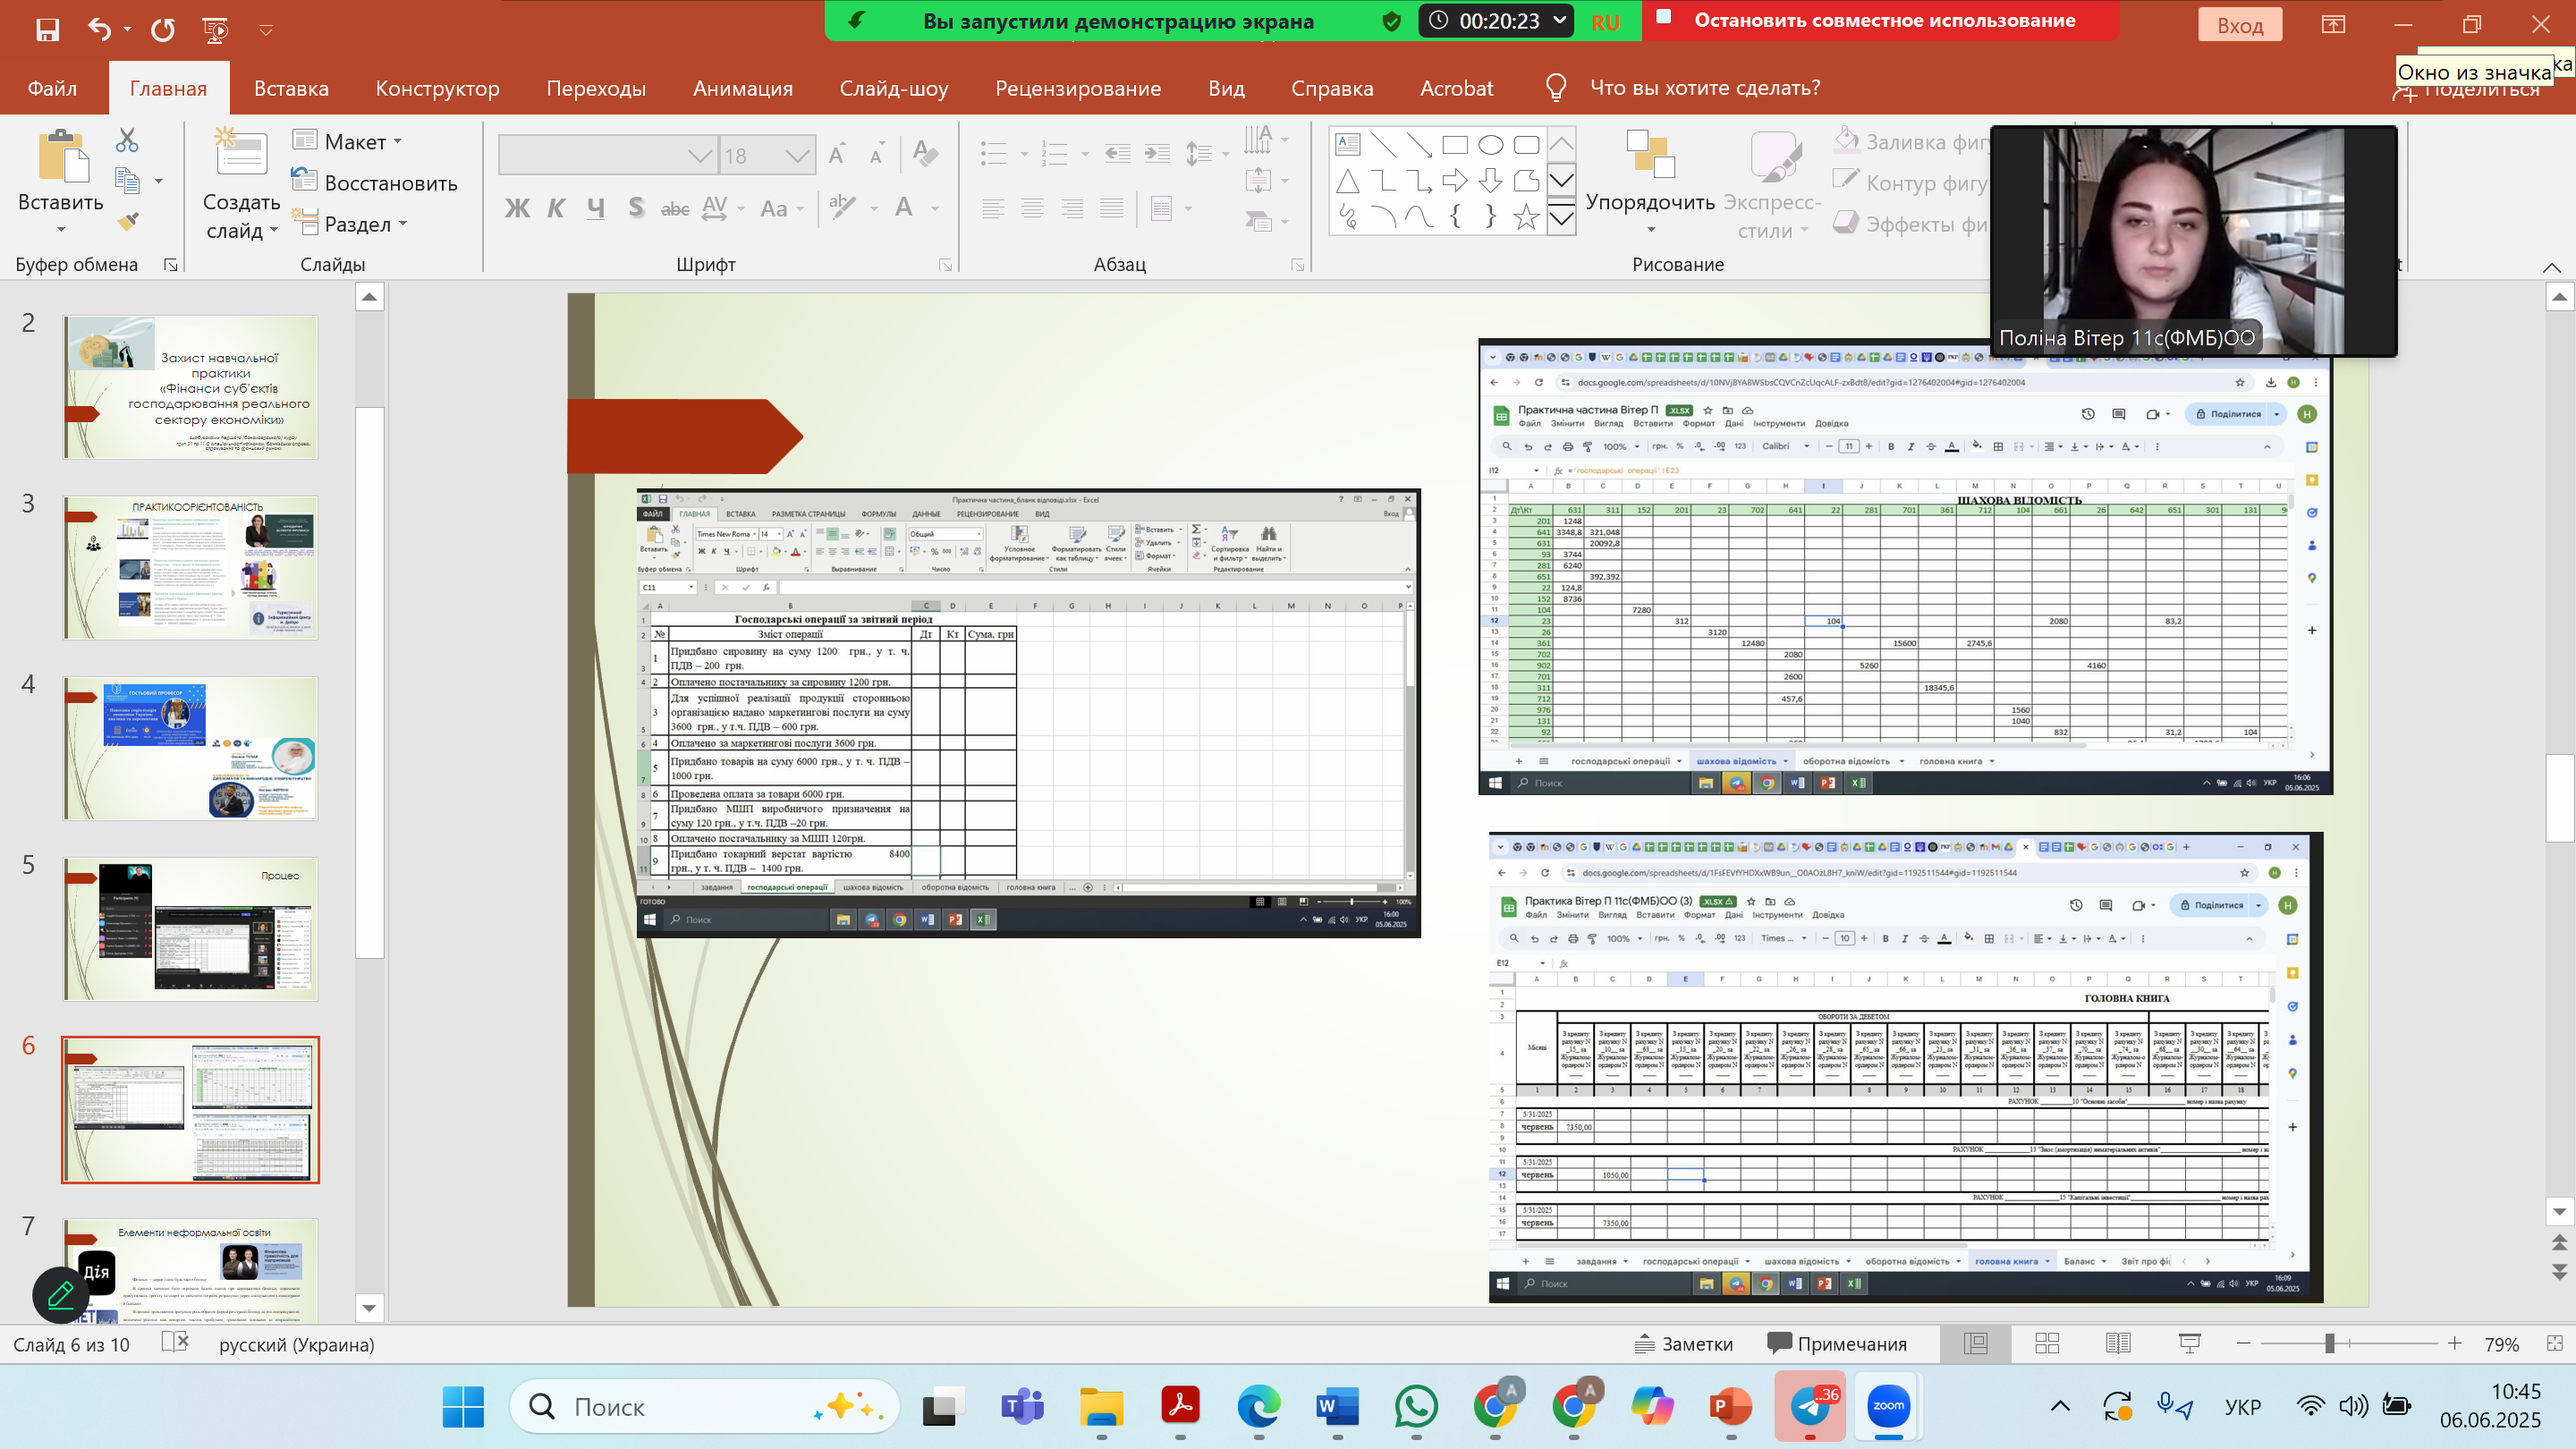Click the Sign in (Вход) button
The height and width of the screenshot is (1449, 2576).
point(2239,25)
